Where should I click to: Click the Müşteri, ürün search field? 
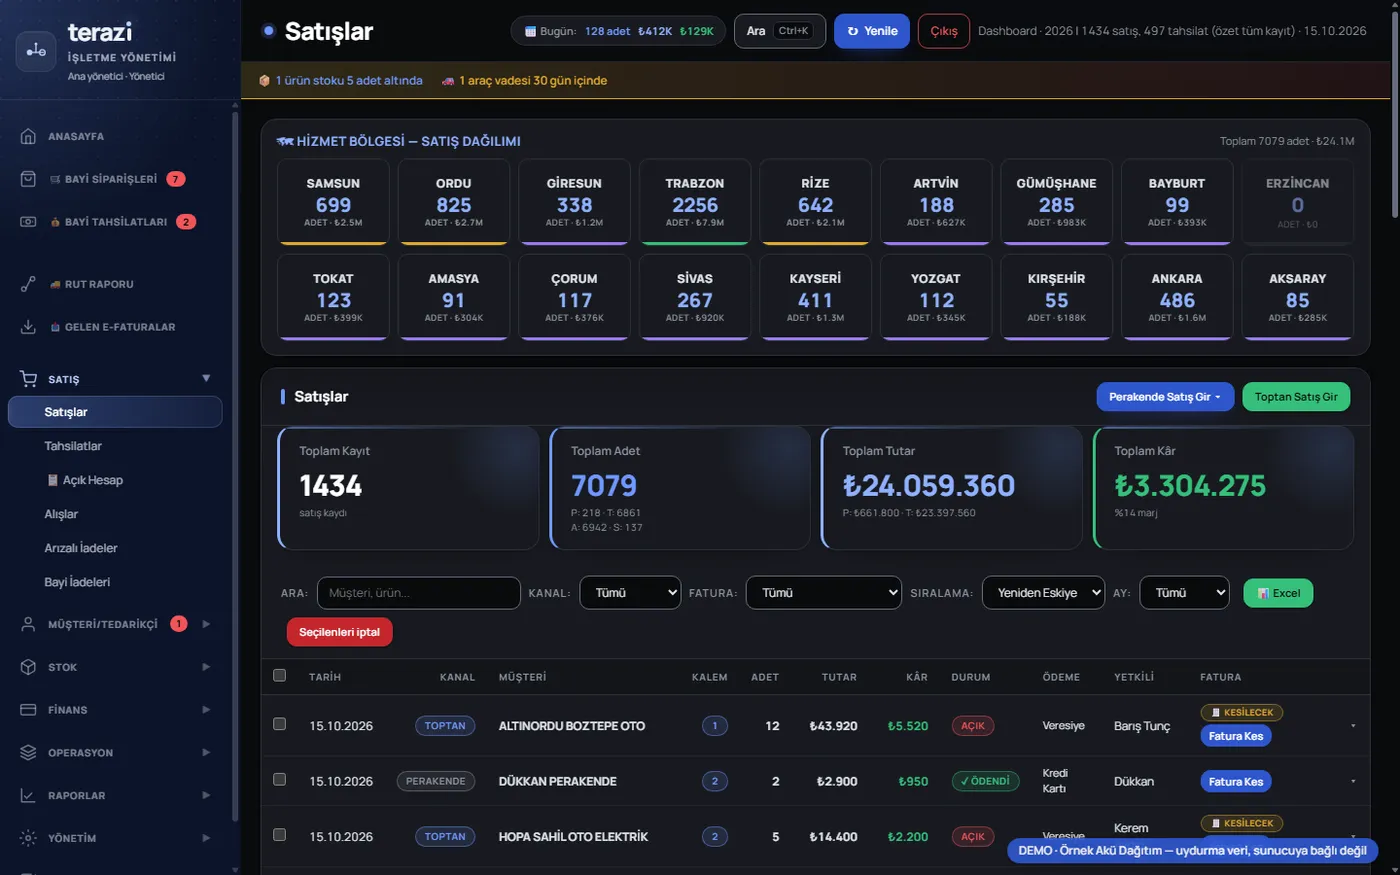coord(419,593)
